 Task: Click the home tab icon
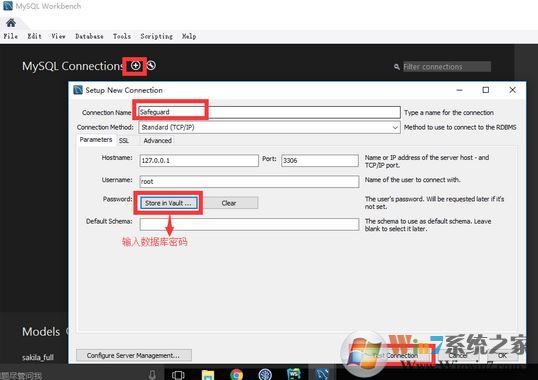point(11,23)
